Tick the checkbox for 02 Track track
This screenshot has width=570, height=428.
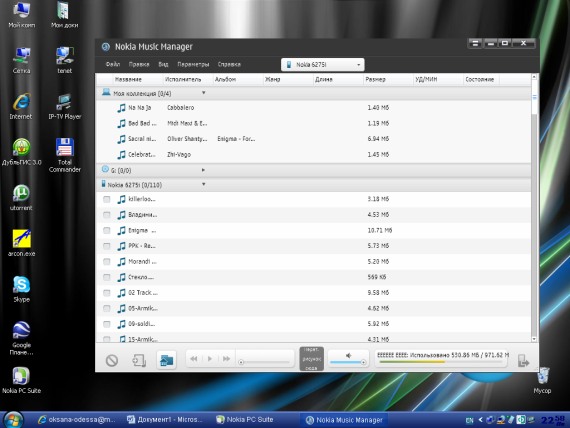[107, 293]
